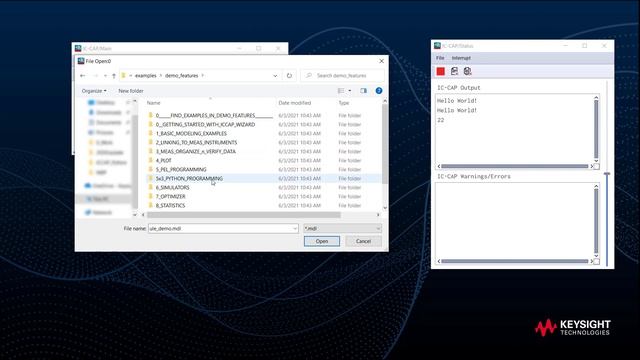This screenshot has height=360, width=640.
Task: Select the 5_PEL_PROGRAMMING folder
Action: pyautogui.click(x=181, y=169)
